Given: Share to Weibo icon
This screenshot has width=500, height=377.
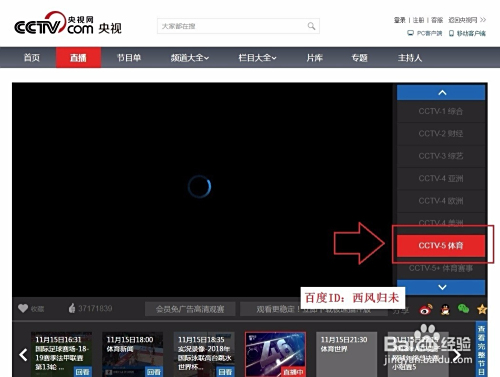Looking at the screenshot, I should click(x=426, y=309).
